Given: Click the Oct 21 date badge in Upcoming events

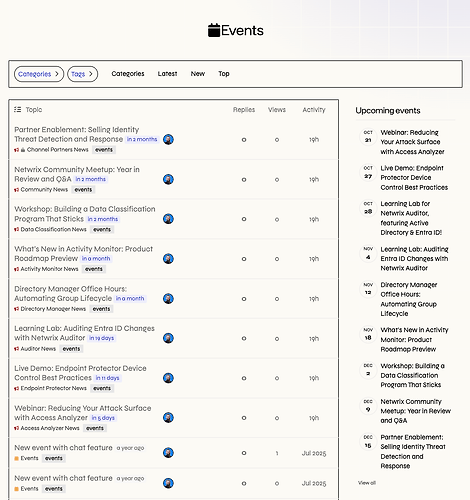Looking at the screenshot, I should click(x=368, y=137).
